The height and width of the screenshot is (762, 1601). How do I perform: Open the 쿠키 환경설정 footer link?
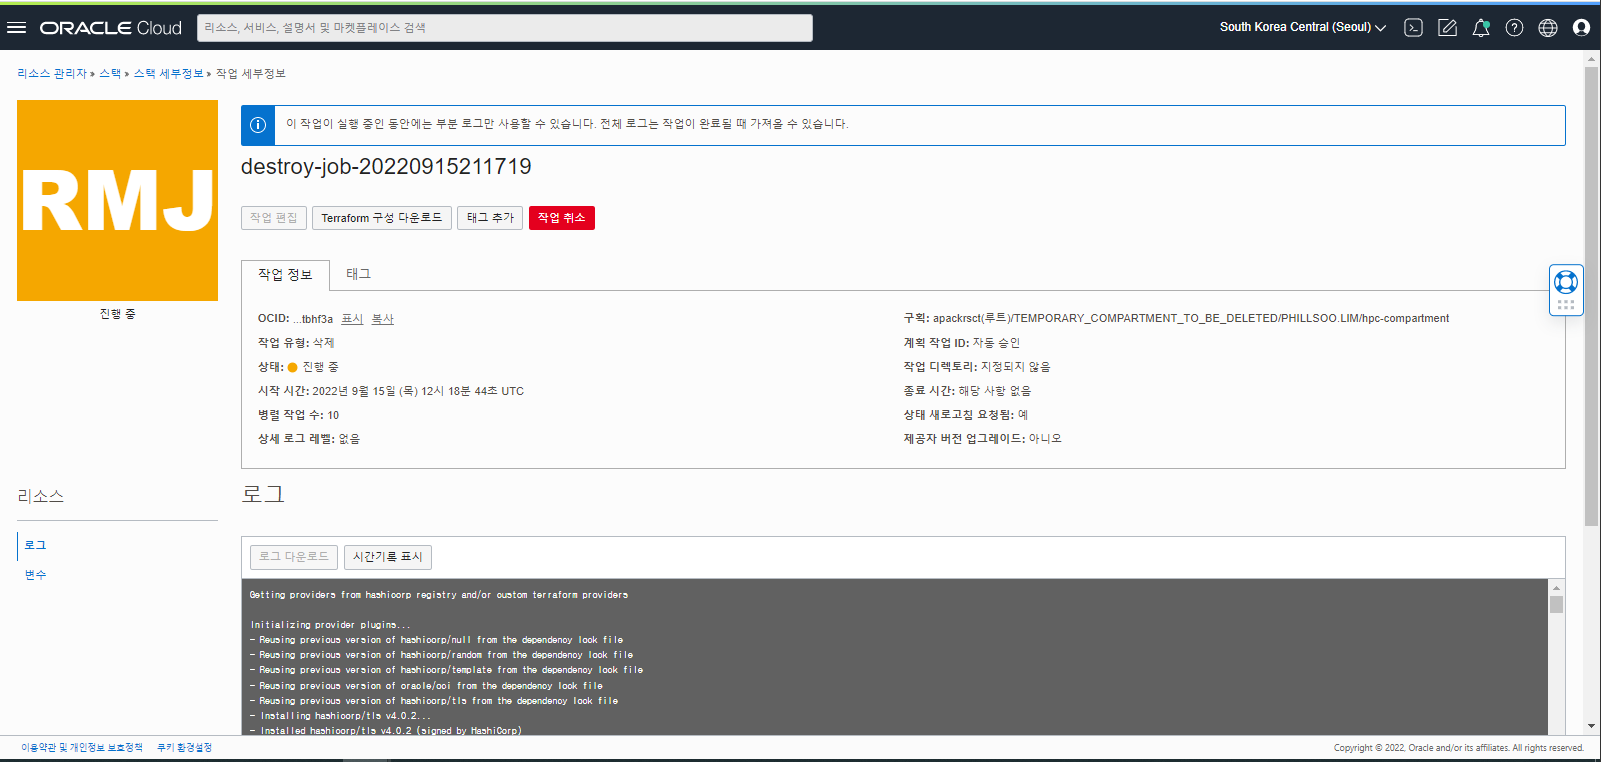point(185,748)
